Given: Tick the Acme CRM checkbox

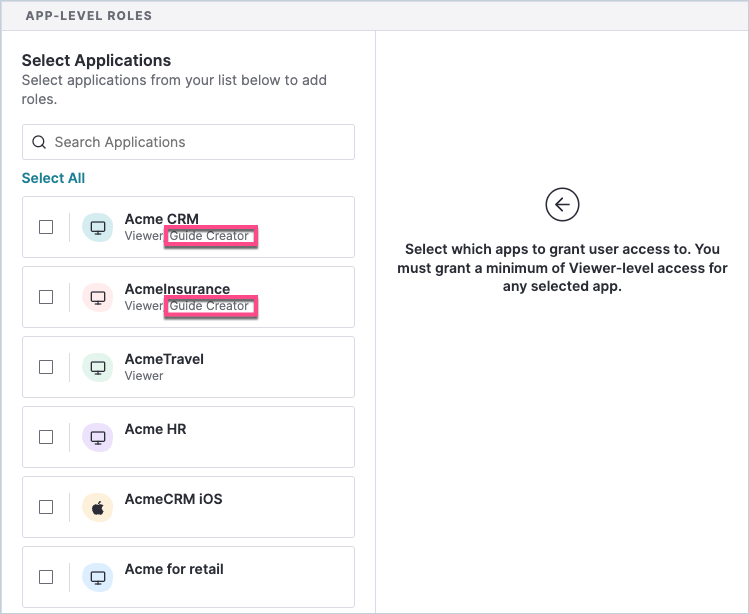Looking at the screenshot, I should coord(46,227).
